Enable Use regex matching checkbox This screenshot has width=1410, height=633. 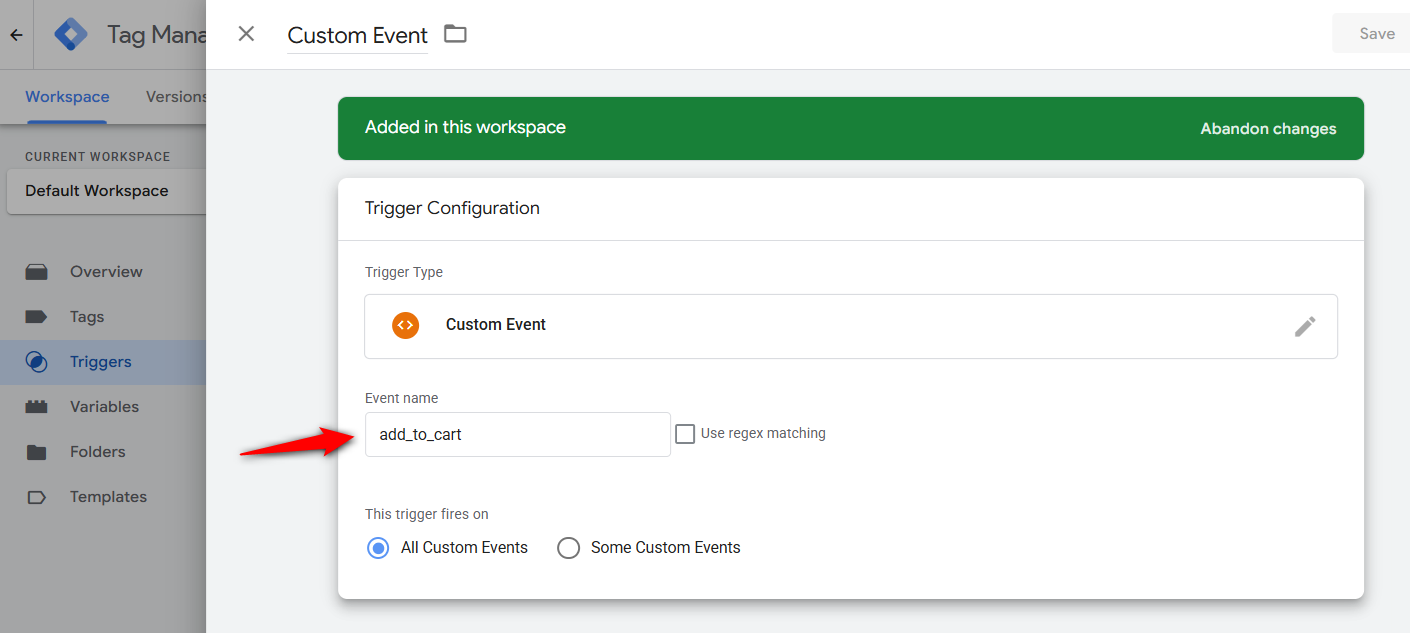click(685, 434)
